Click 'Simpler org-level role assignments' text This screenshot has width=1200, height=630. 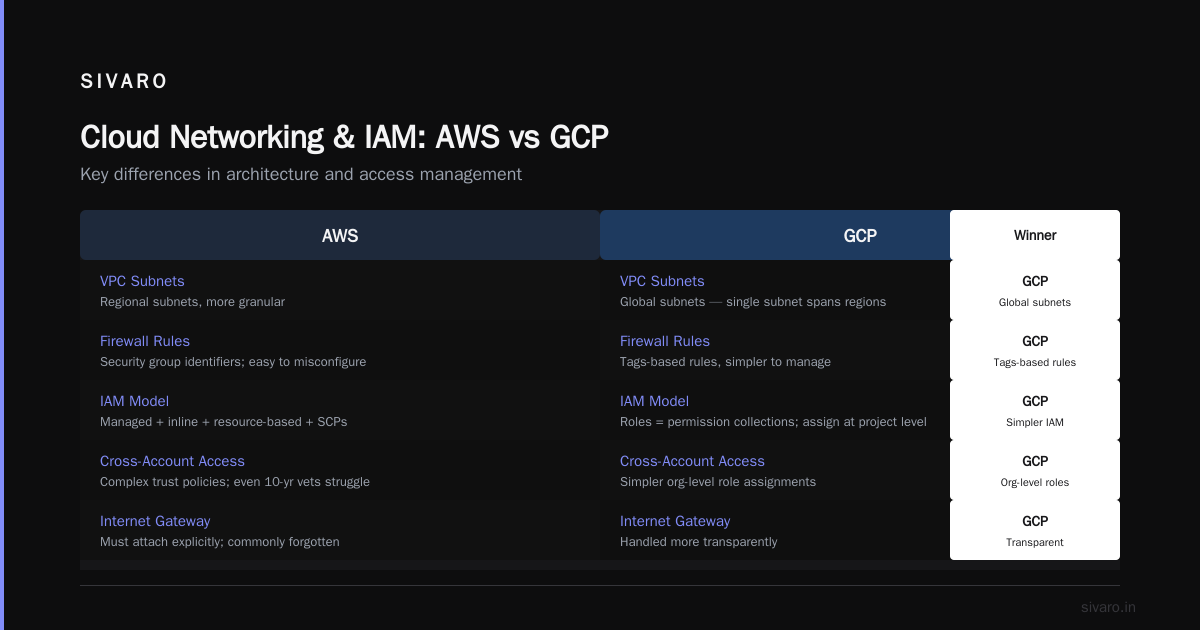pyautogui.click(x=718, y=482)
